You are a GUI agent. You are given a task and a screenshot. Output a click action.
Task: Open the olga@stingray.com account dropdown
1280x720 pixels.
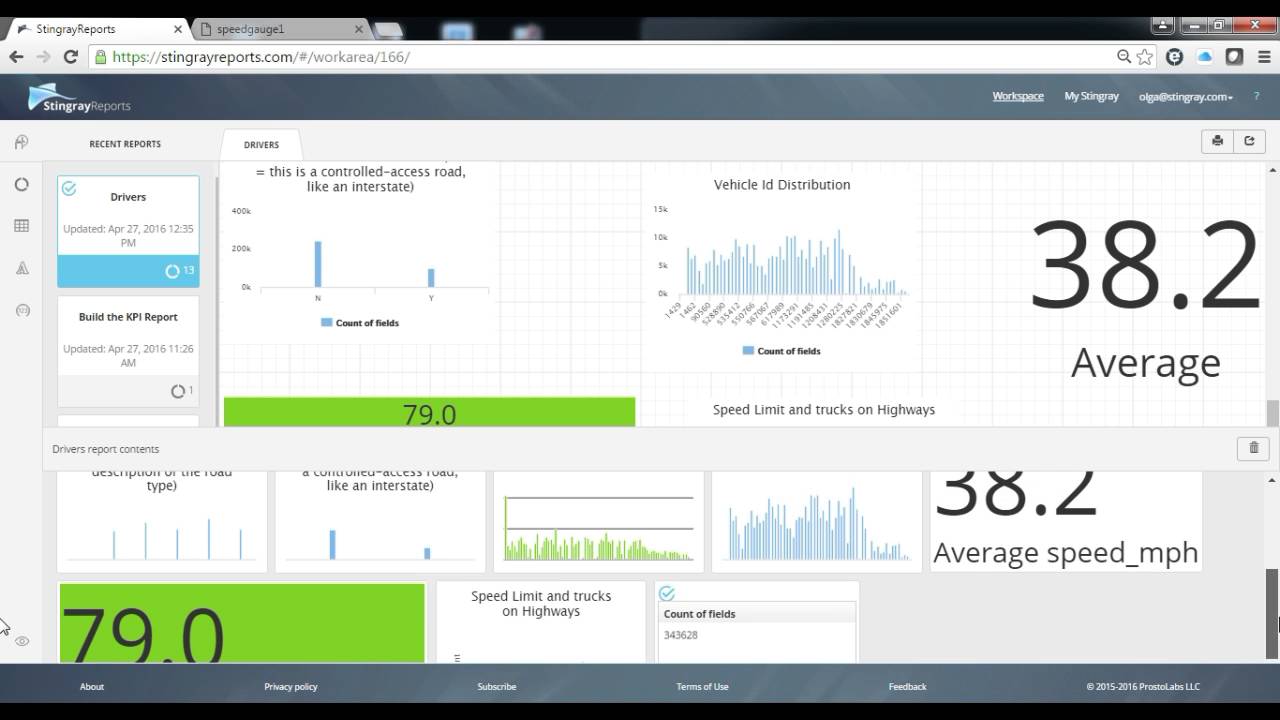click(1186, 97)
